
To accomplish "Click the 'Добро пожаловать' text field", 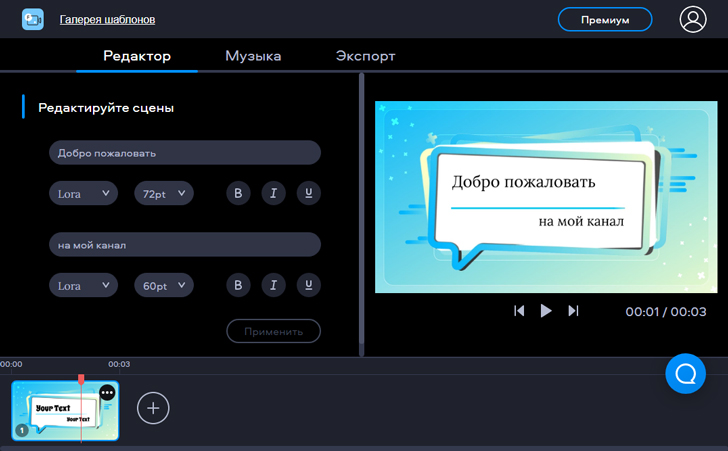I will pyautogui.click(x=184, y=153).
